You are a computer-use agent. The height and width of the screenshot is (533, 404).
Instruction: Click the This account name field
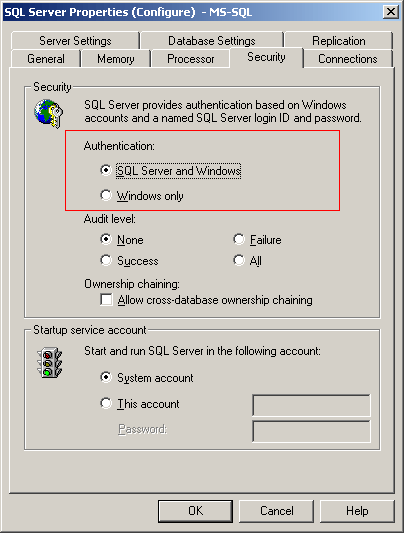click(311, 405)
